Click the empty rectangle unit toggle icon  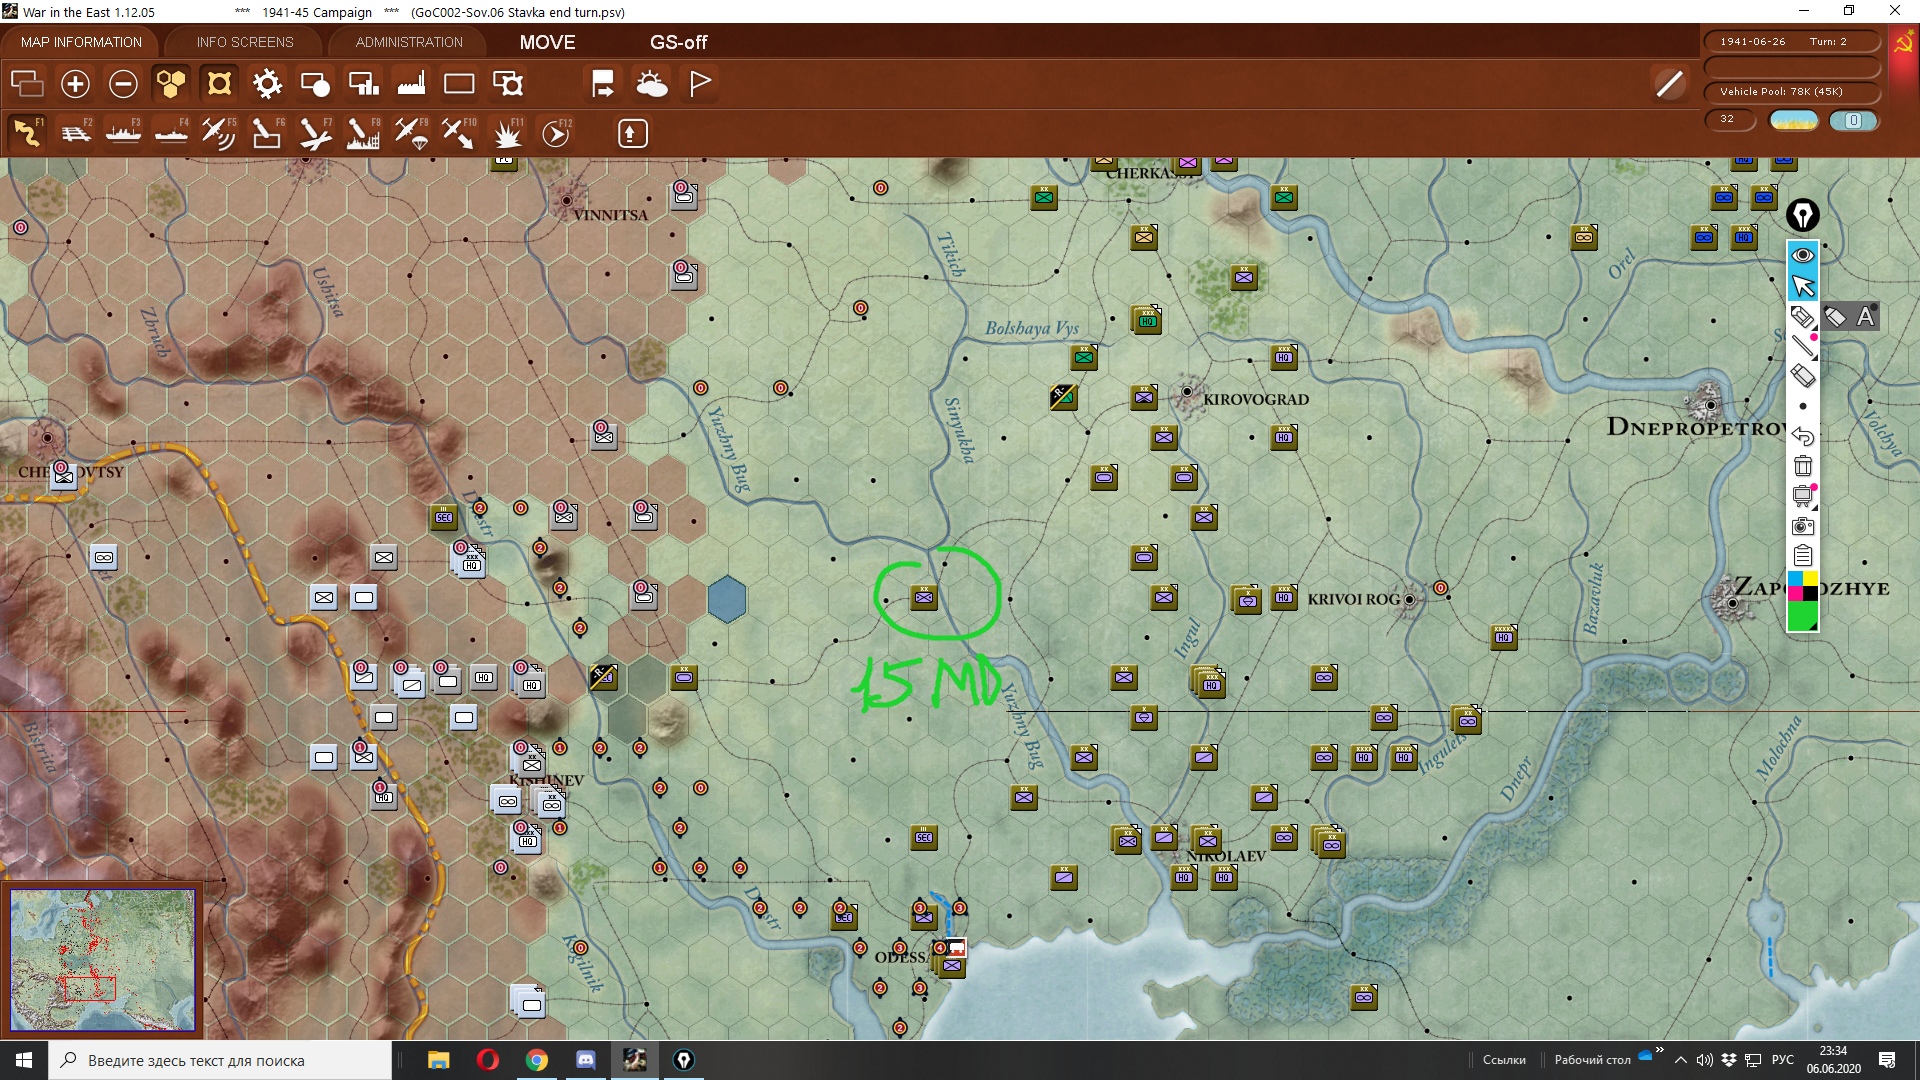tap(459, 84)
